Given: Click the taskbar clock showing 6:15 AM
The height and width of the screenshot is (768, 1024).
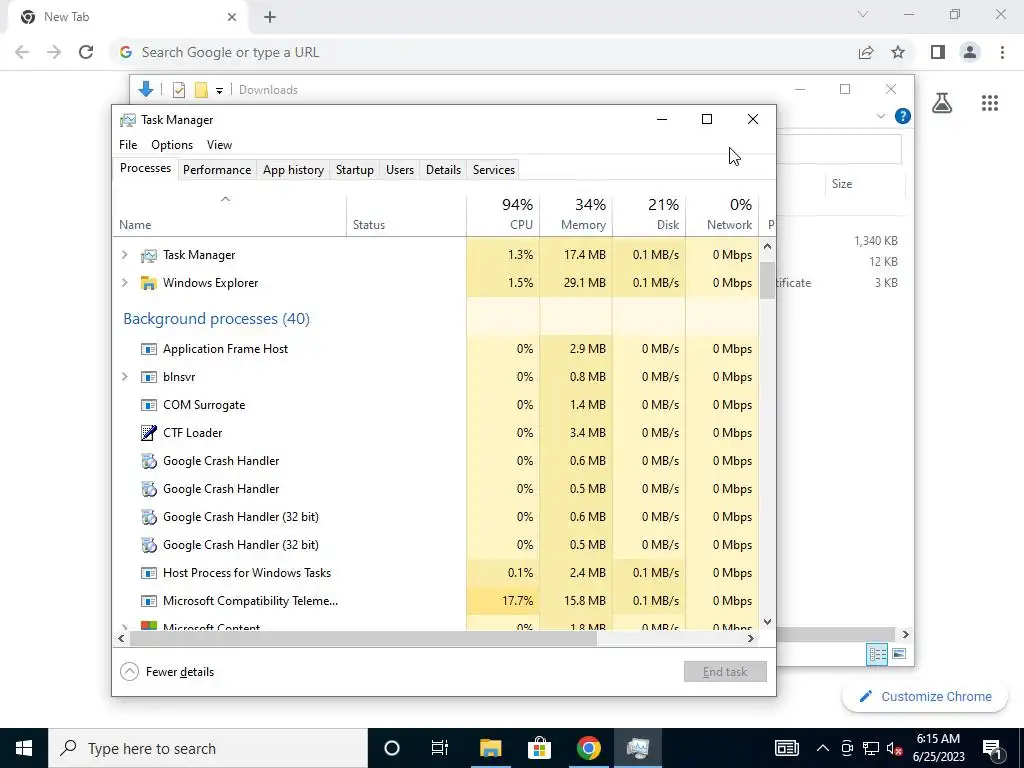Looking at the screenshot, I should [x=938, y=748].
